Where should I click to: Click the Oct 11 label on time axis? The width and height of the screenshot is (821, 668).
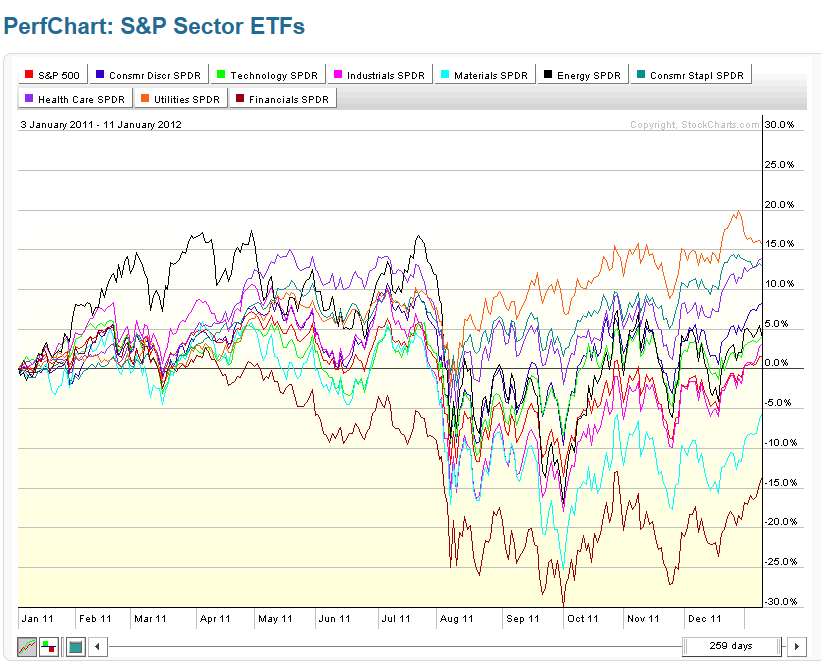click(x=582, y=618)
